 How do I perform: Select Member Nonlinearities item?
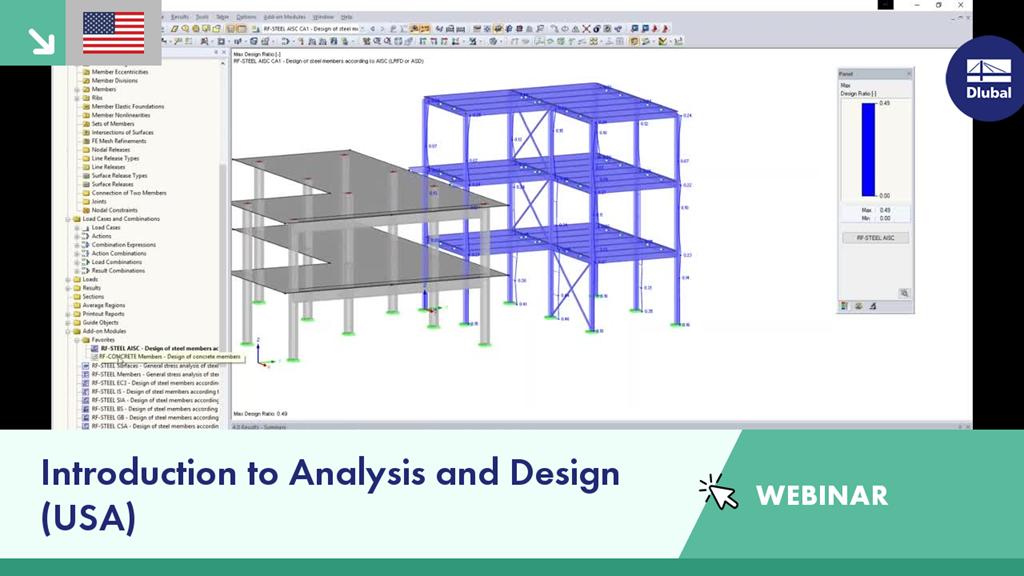(x=121, y=115)
